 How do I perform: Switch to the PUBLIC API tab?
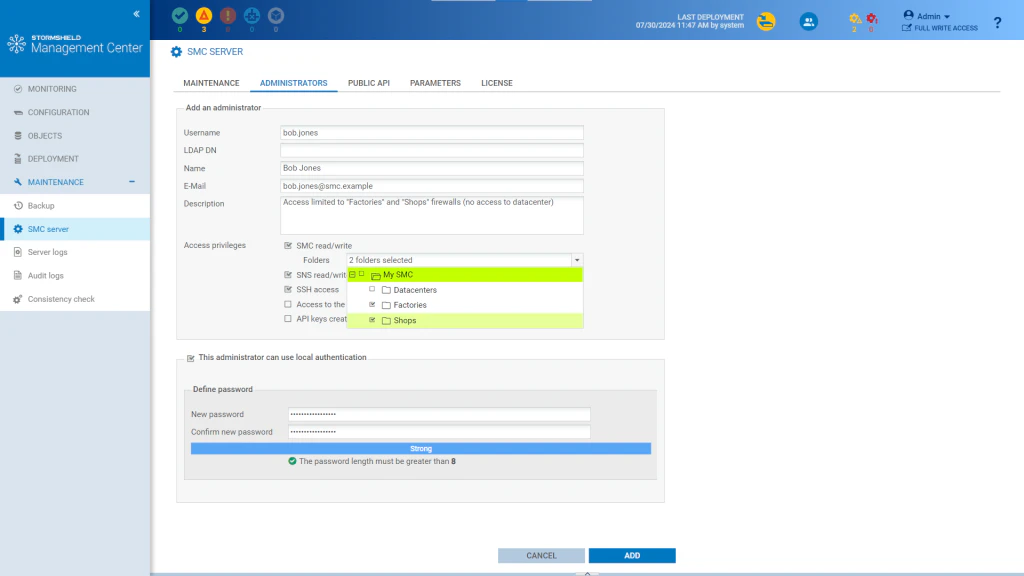coord(368,83)
